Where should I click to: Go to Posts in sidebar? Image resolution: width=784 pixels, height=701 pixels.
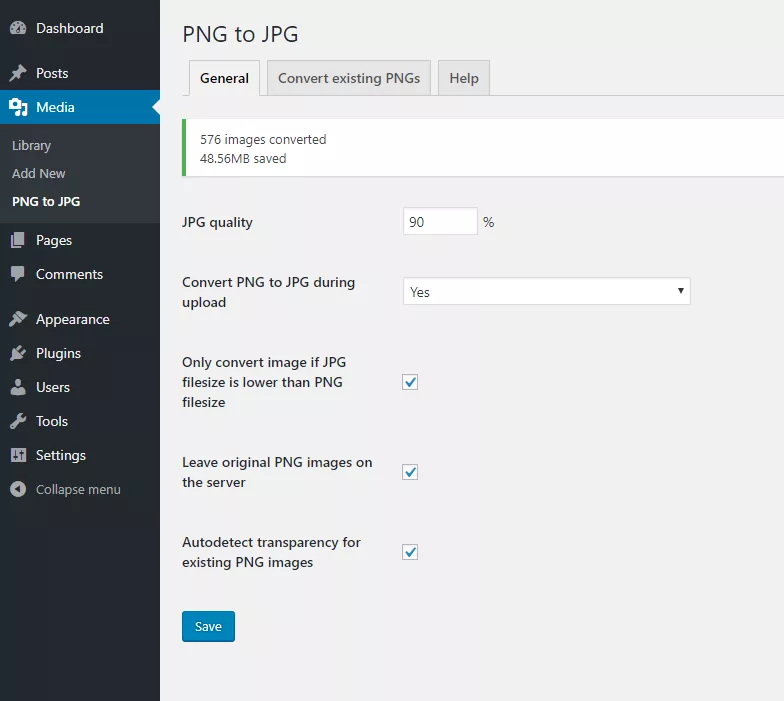[x=52, y=73]
